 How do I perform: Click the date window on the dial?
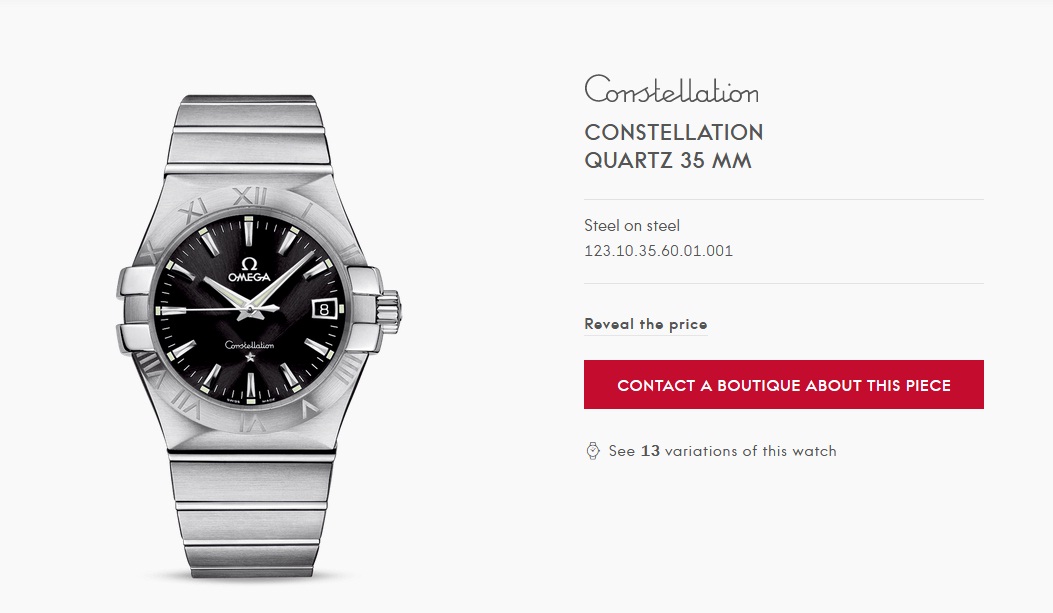point(325,309)
